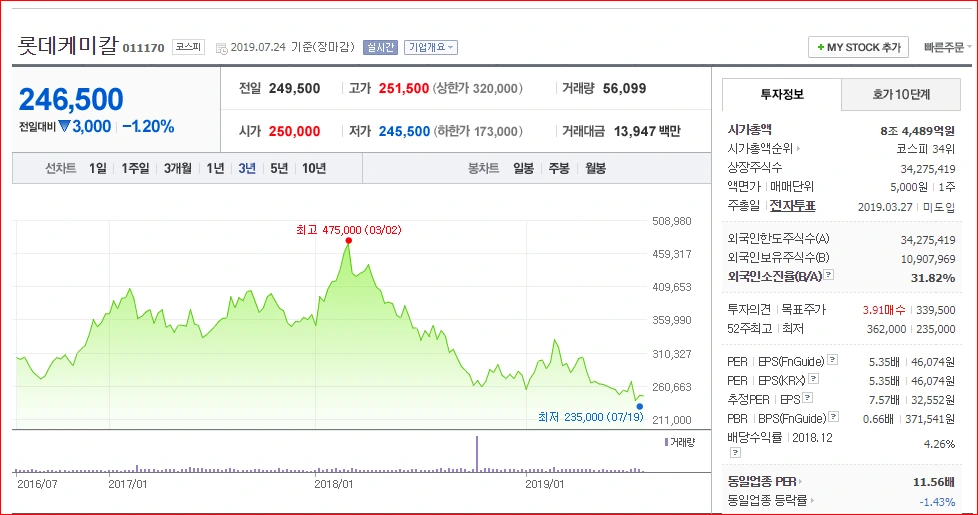Switch to 주봉 weekly candle chart
This screenshot has width=978, height=515.
click(559, 168)
